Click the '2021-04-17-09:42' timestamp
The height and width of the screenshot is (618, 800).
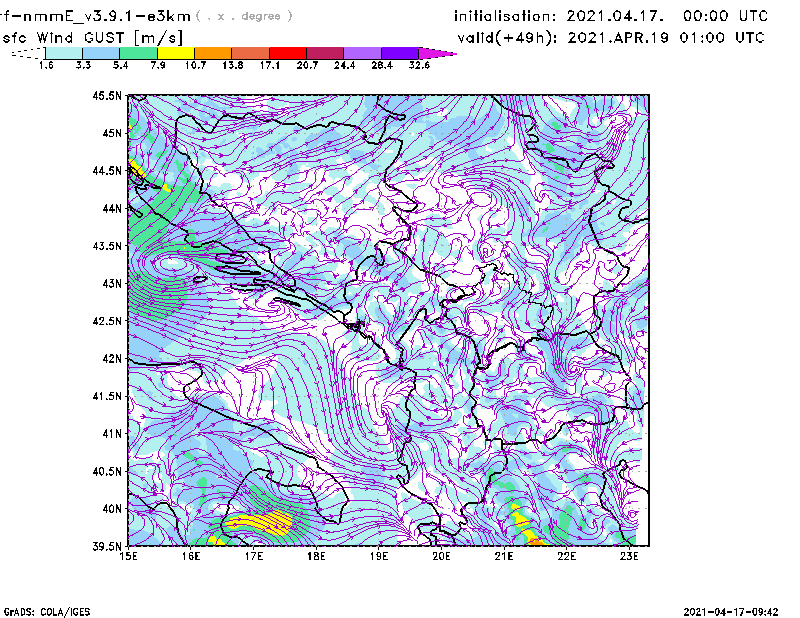(x=731, y=612)
